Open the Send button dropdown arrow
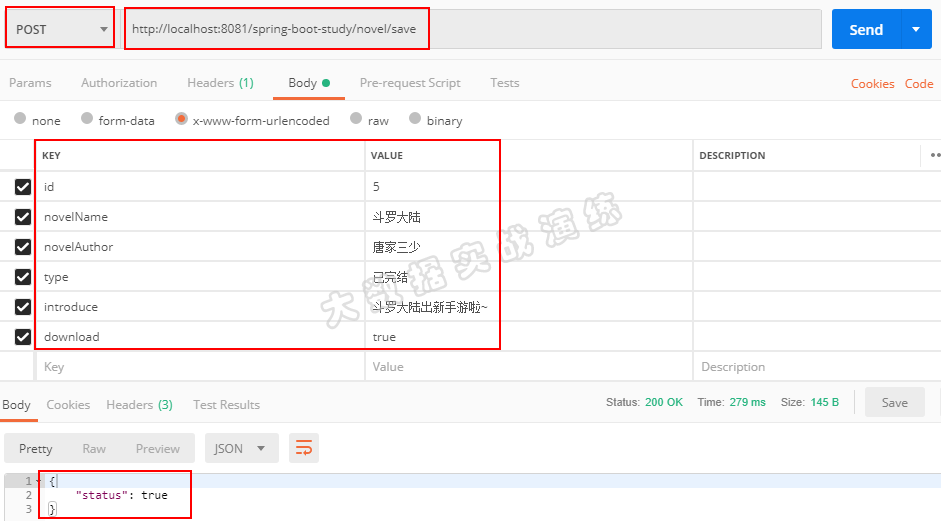Image resolution: width=941 pixels, height=521 pixels. pyautogui.click(x=916, y=29)
